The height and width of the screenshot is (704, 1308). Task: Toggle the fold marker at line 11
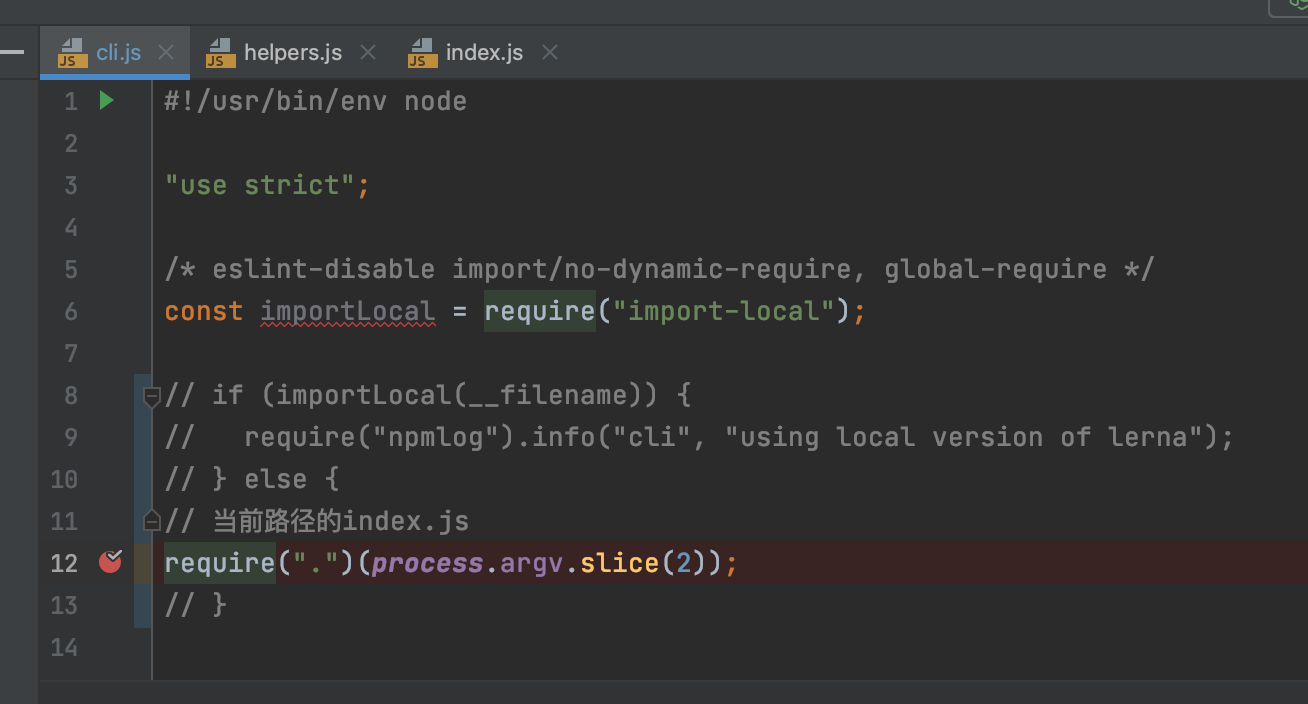click(152, 521)
